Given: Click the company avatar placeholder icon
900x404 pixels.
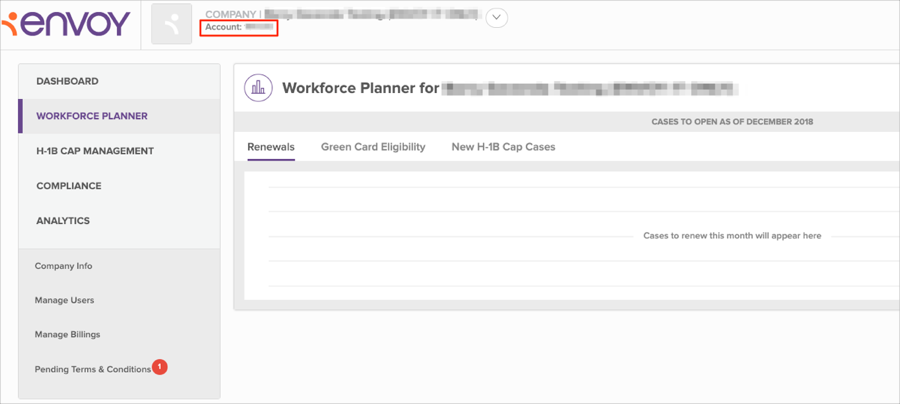Looking at the screenshot, I should (x=171, y=24).
